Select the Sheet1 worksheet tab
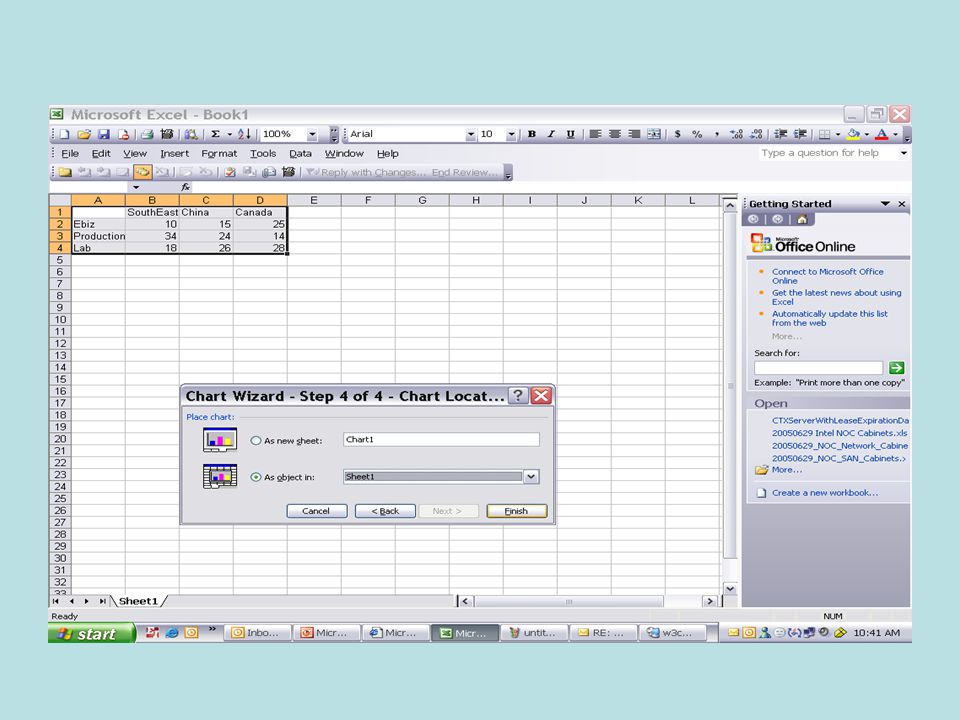Image resolution: width=960 pixels, height=720 pixels. coord(138,601)
